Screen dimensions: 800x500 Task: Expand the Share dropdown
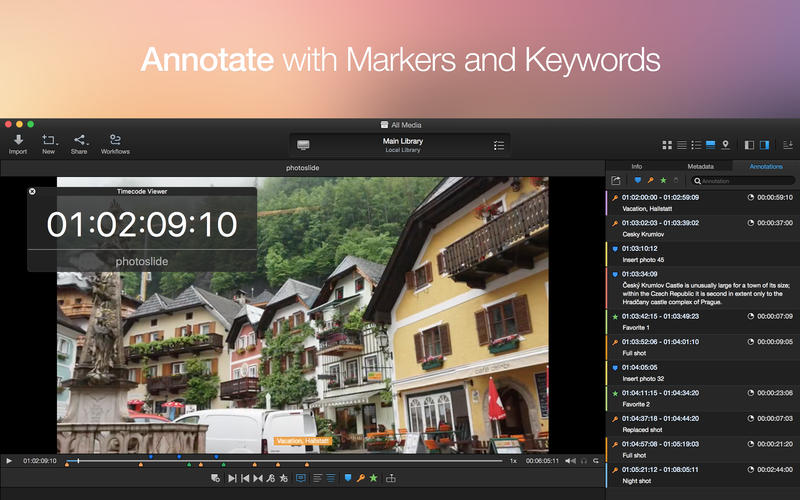click(79, 144)
